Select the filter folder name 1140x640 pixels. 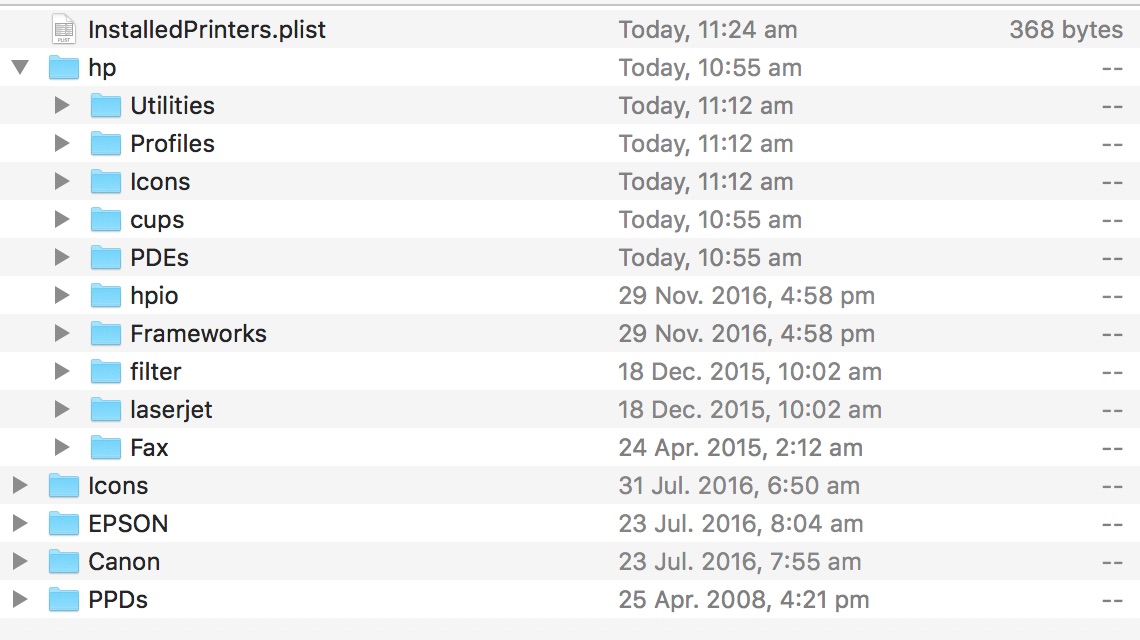point(156,372)
